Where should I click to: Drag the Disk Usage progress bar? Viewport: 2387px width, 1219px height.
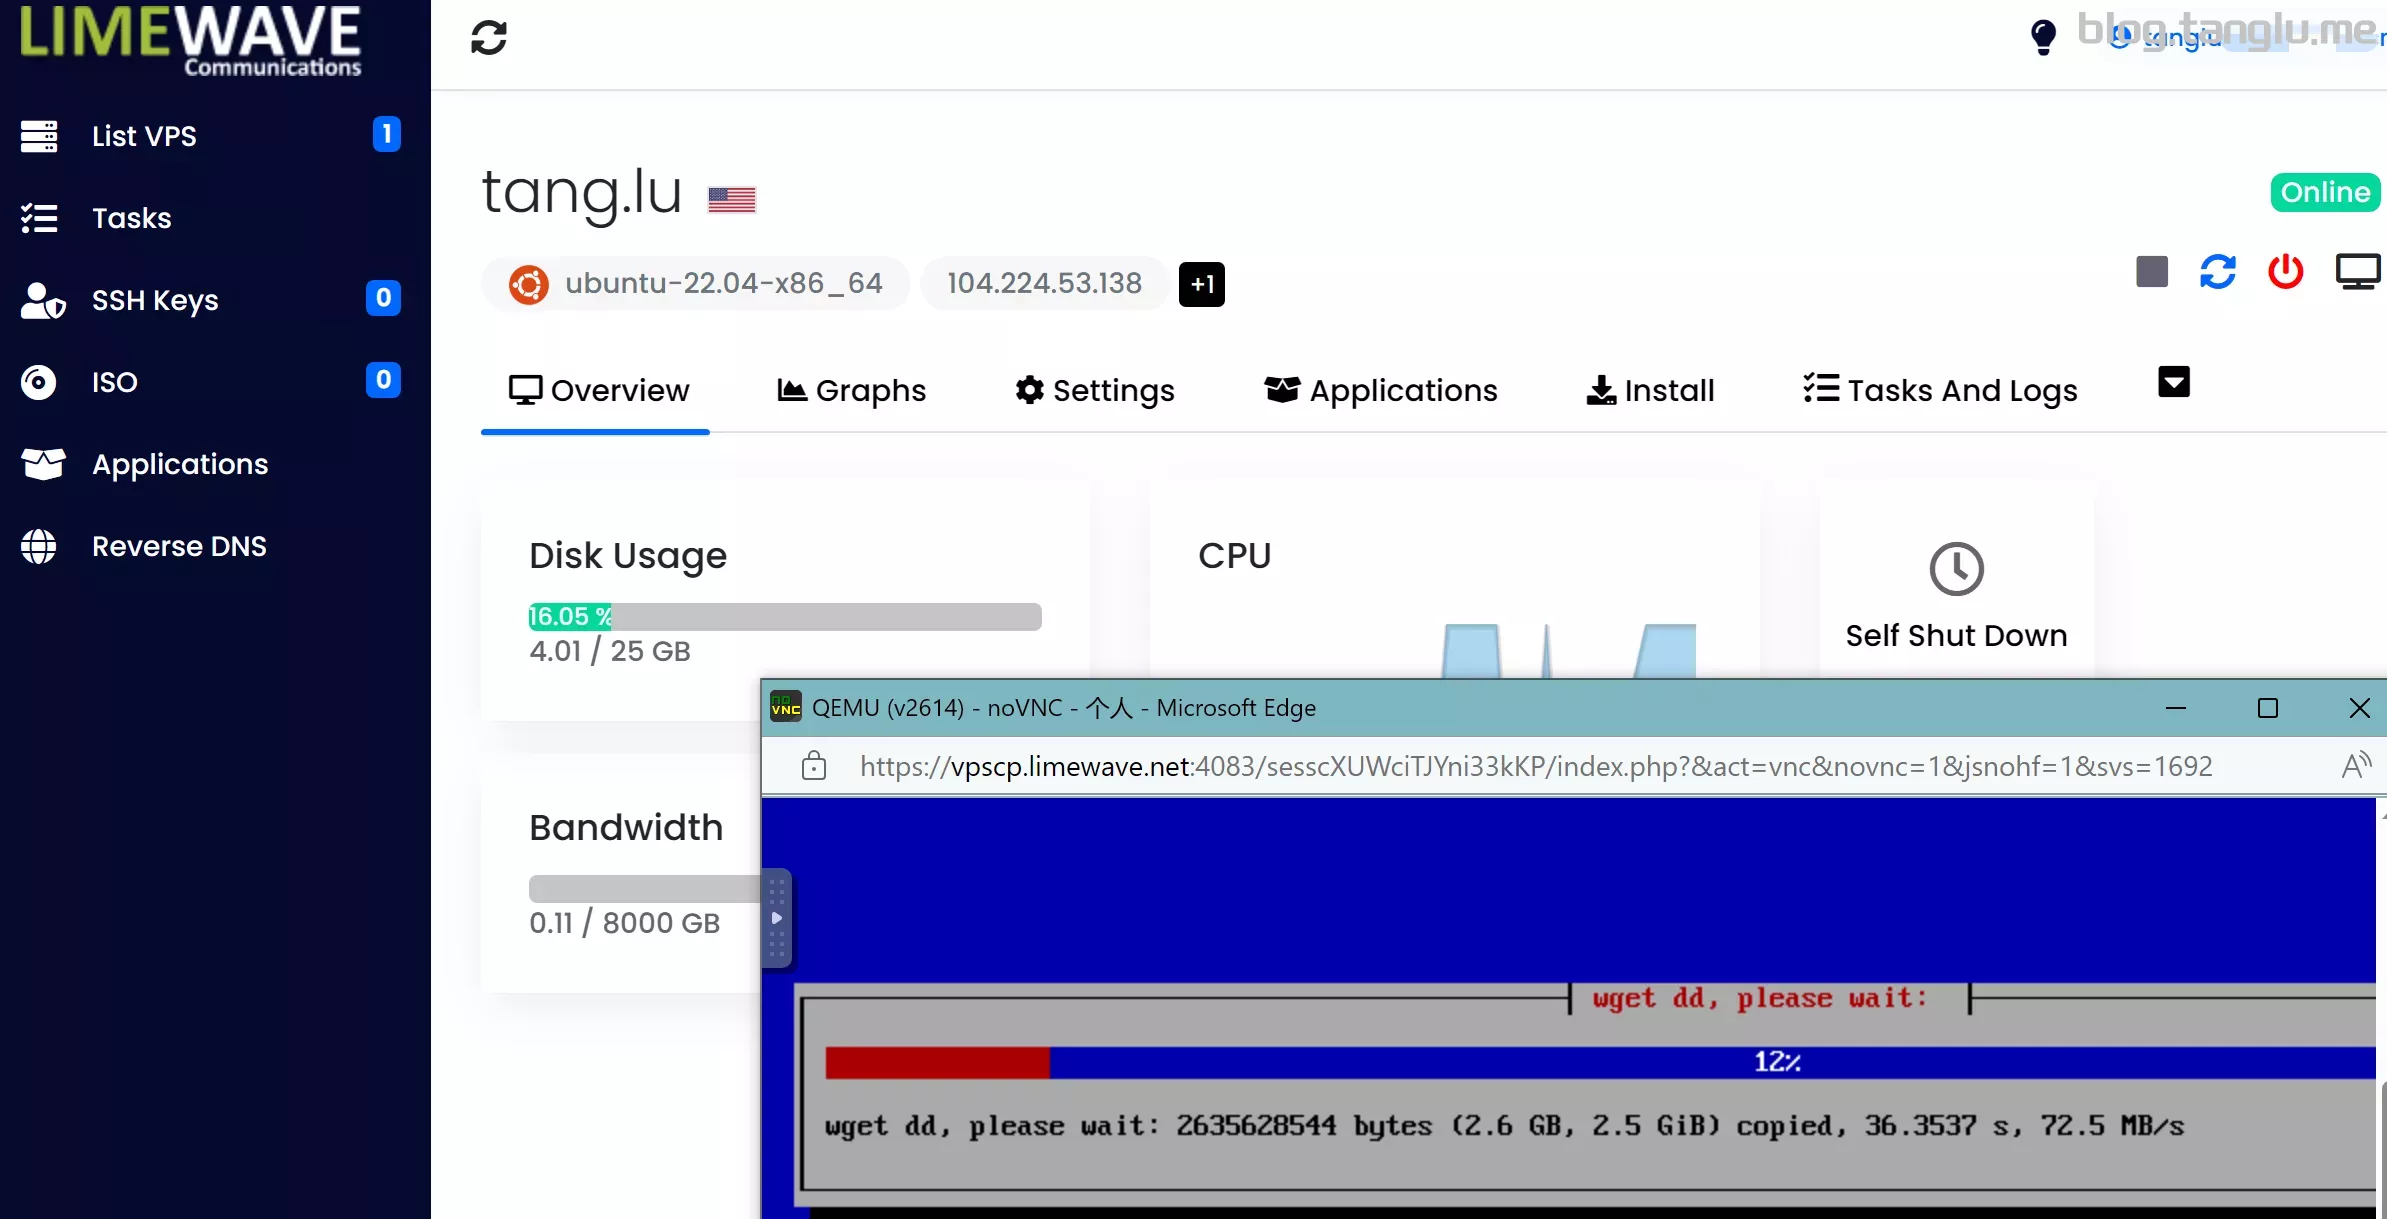click(x=785, y=616)
